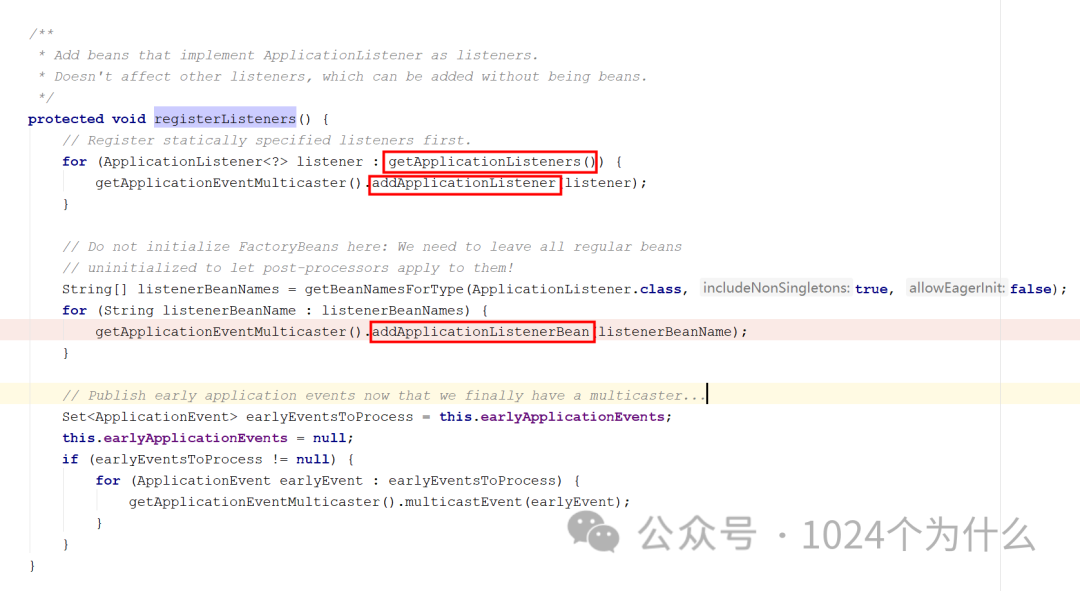Image resolution: width=1080 pixels, height=591 pixels.
Task: Click the void return type keyword
Action: click(x=129, y=119)
